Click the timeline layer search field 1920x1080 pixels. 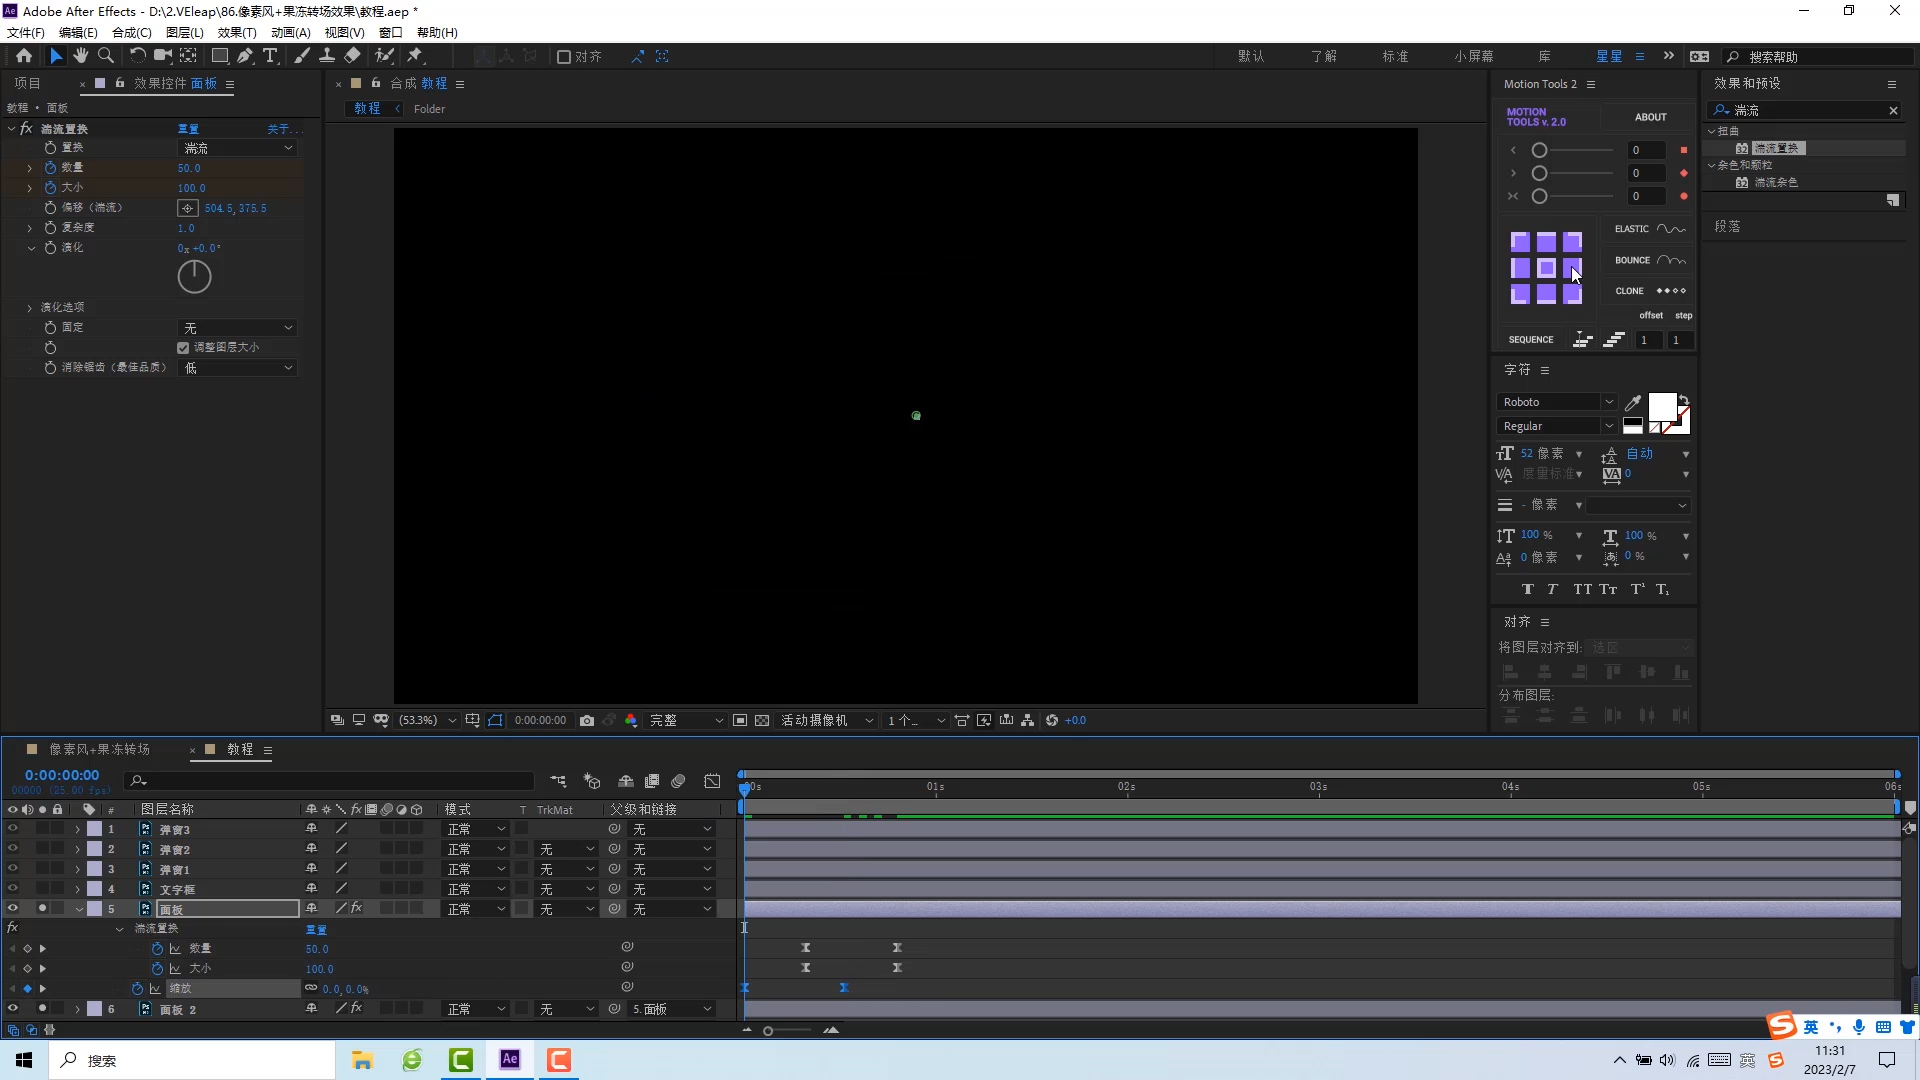pyautogui.click(x=330, y=781)
